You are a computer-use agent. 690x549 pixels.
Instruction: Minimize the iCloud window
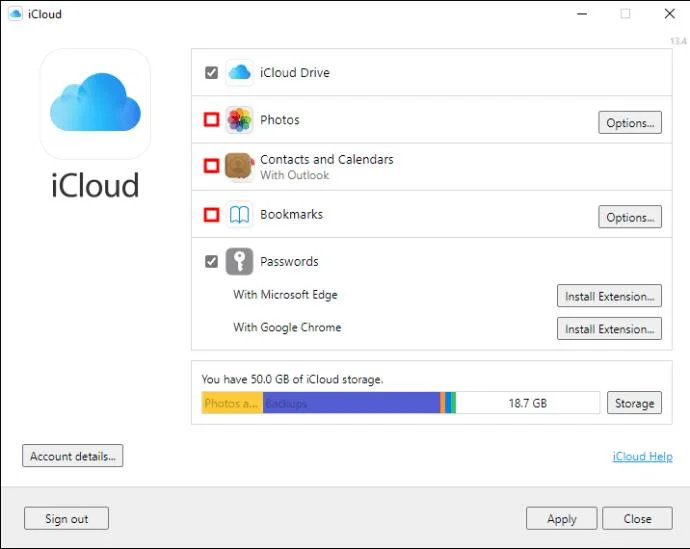point(582,14)
